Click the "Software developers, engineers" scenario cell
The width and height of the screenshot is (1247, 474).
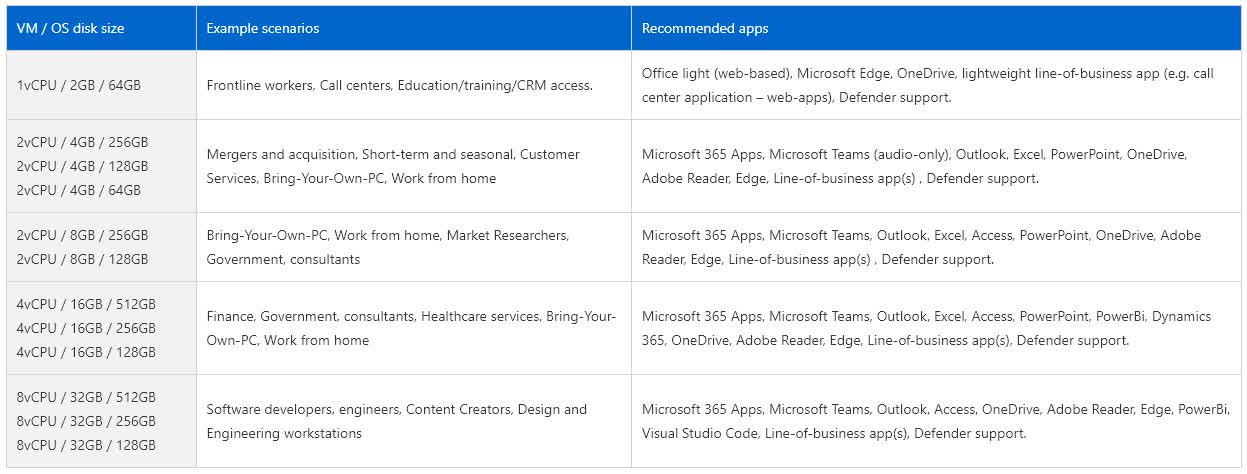(x=396, y=421)
